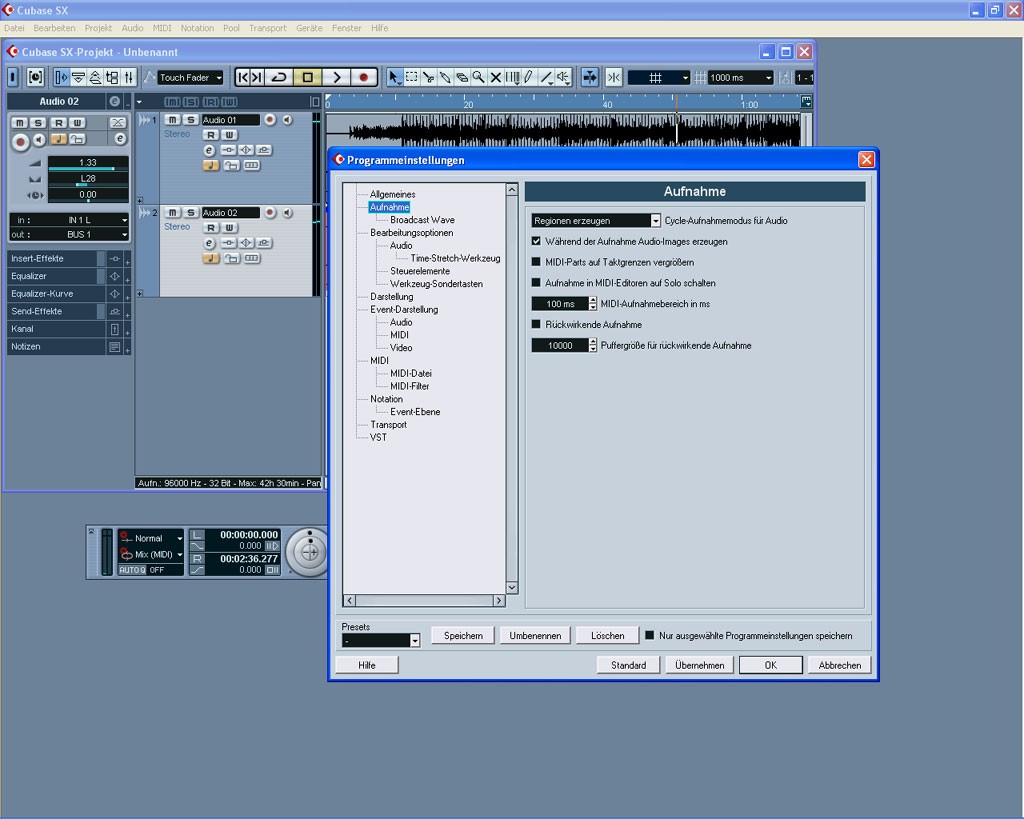The height and width of the screenshot is (819, 1024).
Task: Enable Inspector record button for Audio 02
Action: click(20, 141)
